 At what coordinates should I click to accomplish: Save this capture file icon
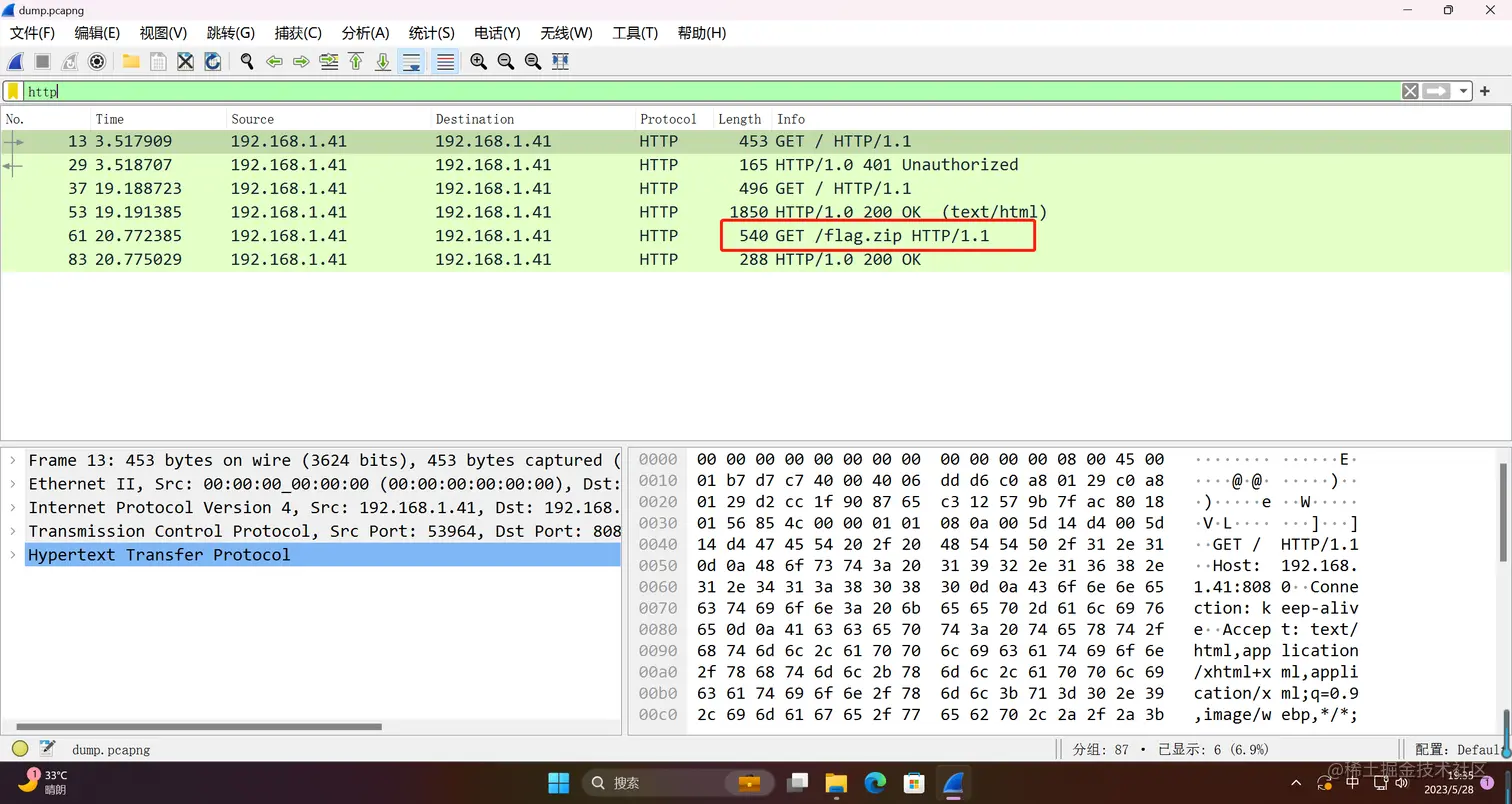pos(158,62)
